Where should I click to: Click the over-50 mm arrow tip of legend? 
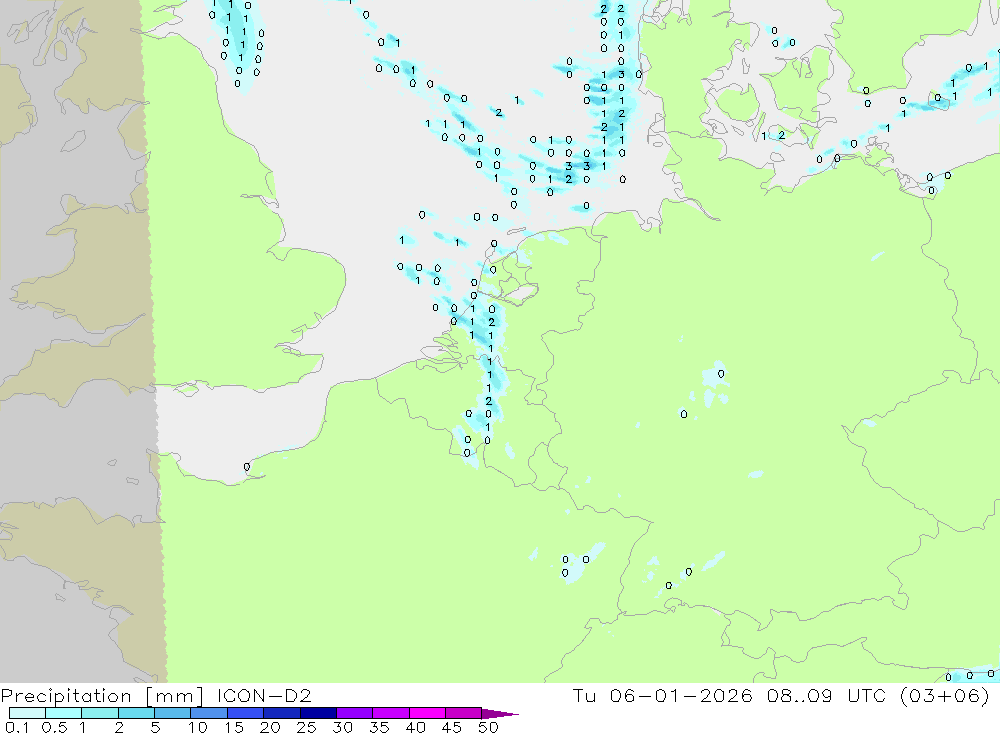pyautogui.click(x=500, y=714)
